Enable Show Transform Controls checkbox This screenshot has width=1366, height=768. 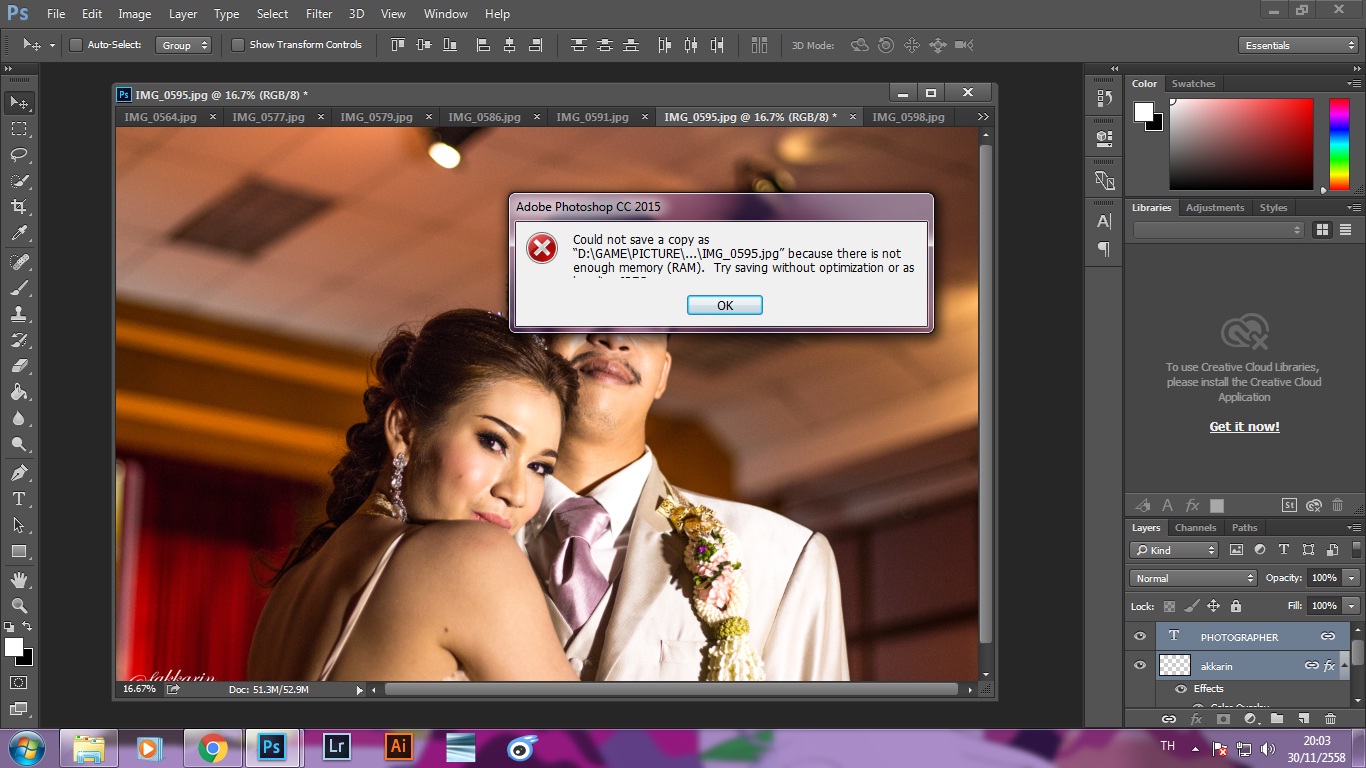[x=238, y=45]
